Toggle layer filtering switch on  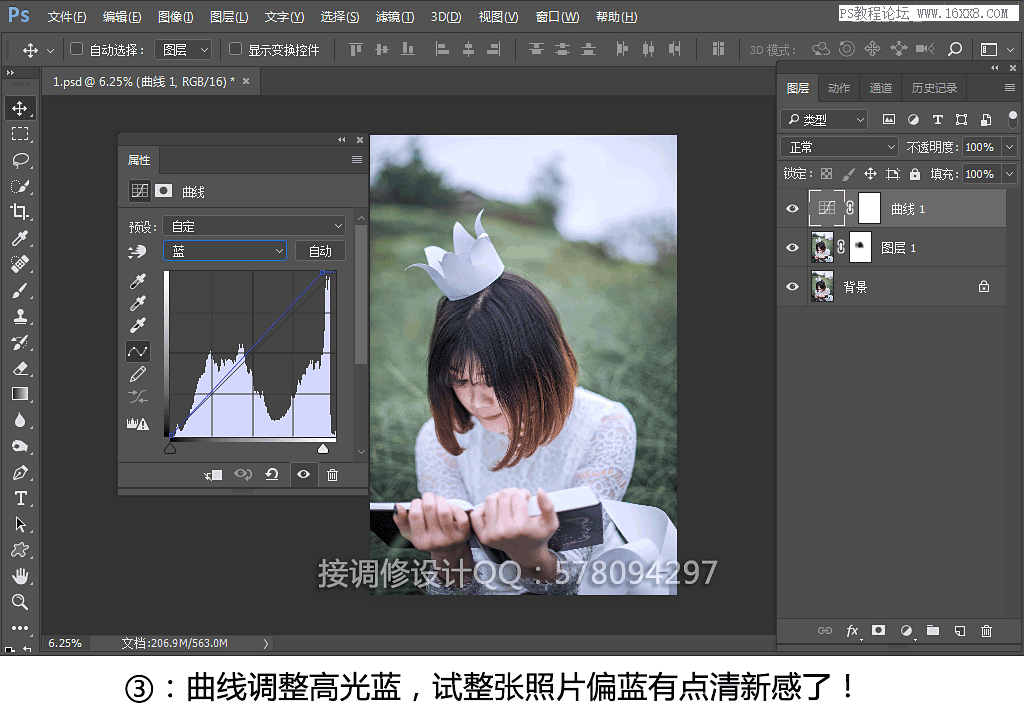coord(1013,118)
